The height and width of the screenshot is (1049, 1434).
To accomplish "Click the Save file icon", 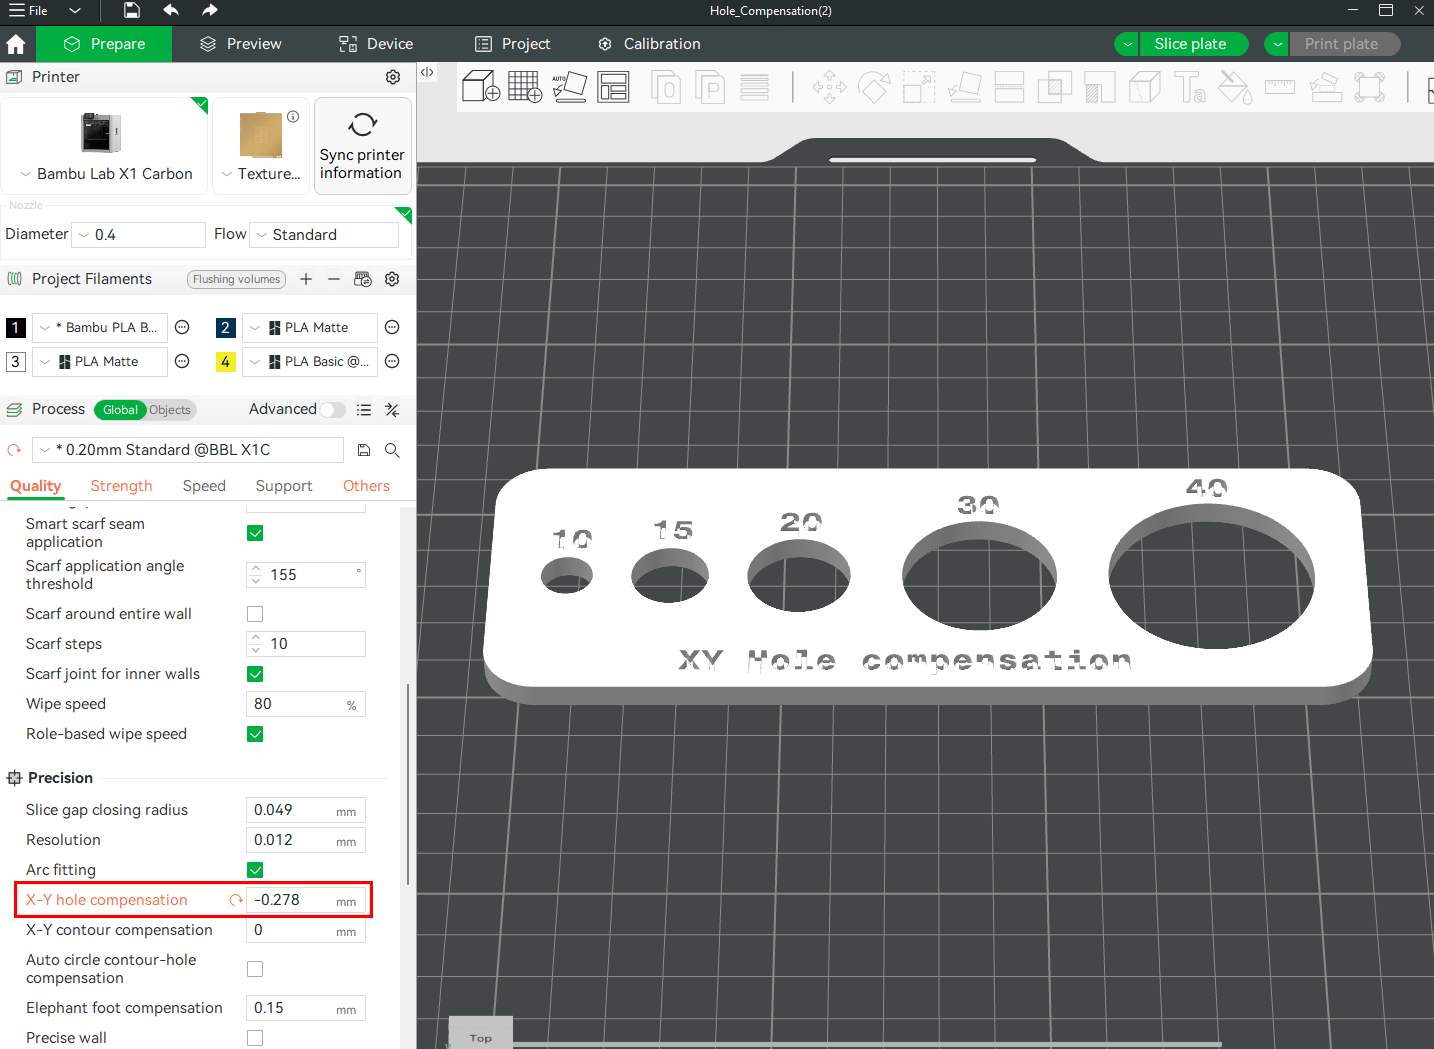I will pos(132,10).
